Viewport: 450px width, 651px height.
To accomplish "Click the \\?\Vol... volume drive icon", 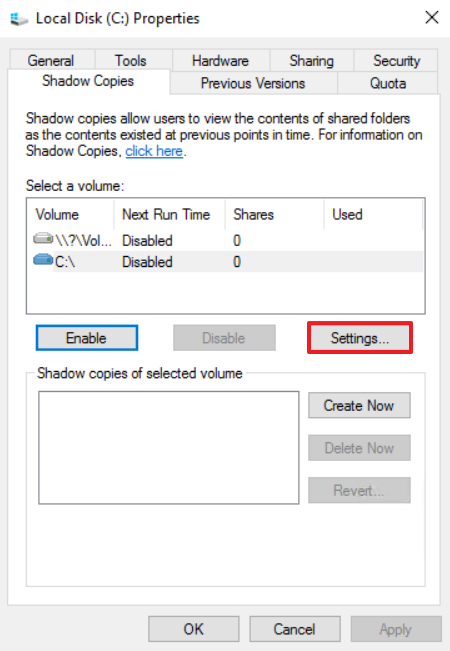I will 43,239.
